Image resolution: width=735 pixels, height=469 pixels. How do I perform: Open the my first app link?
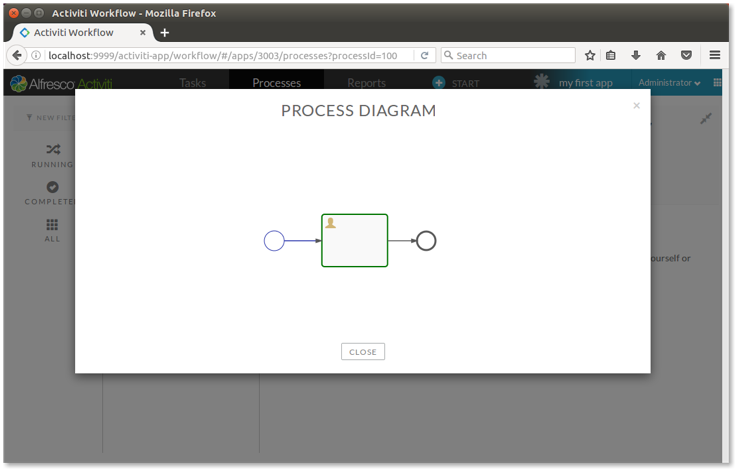tap(585, 83)
